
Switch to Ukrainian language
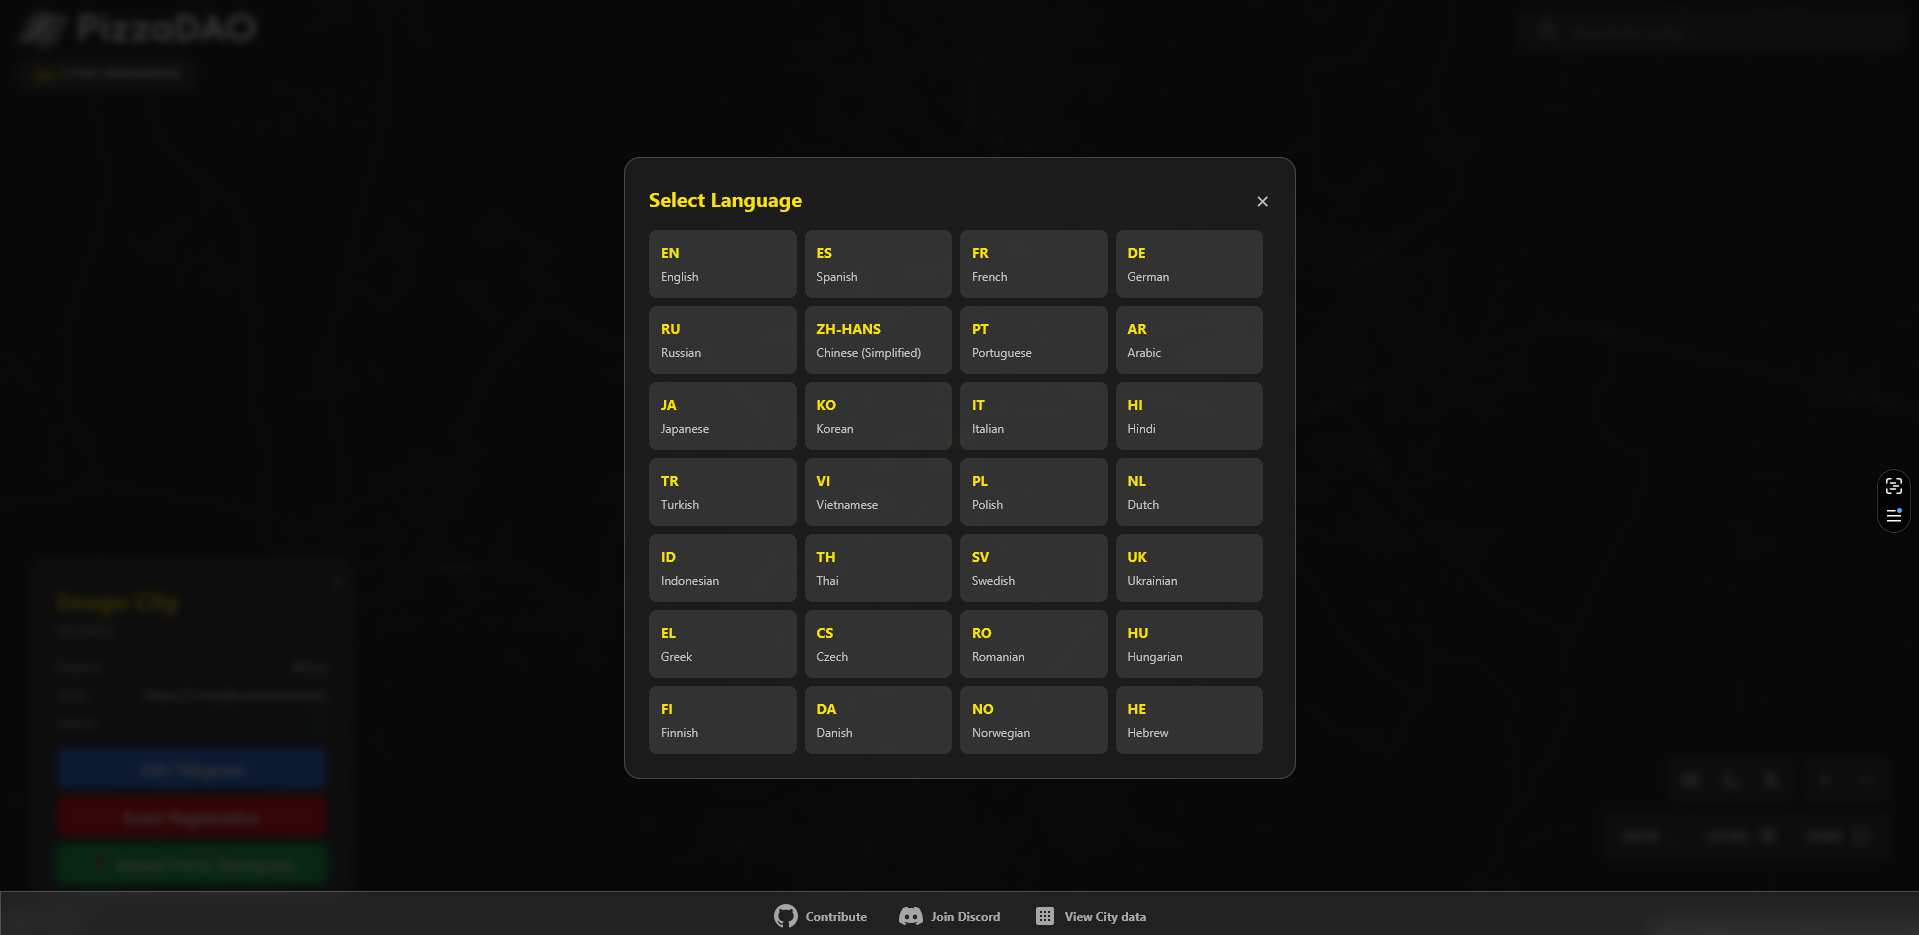point(1188,568)
